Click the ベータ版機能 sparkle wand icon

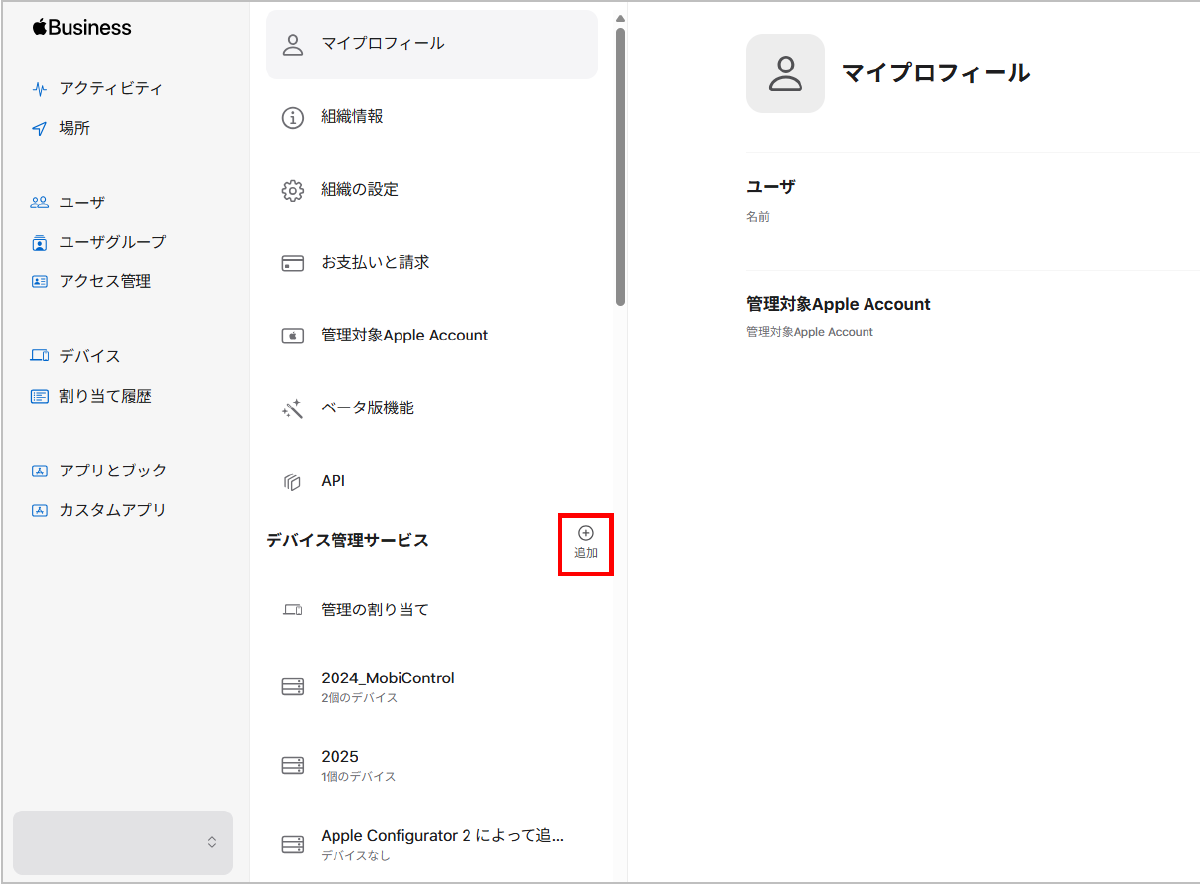tap(293, 409)
